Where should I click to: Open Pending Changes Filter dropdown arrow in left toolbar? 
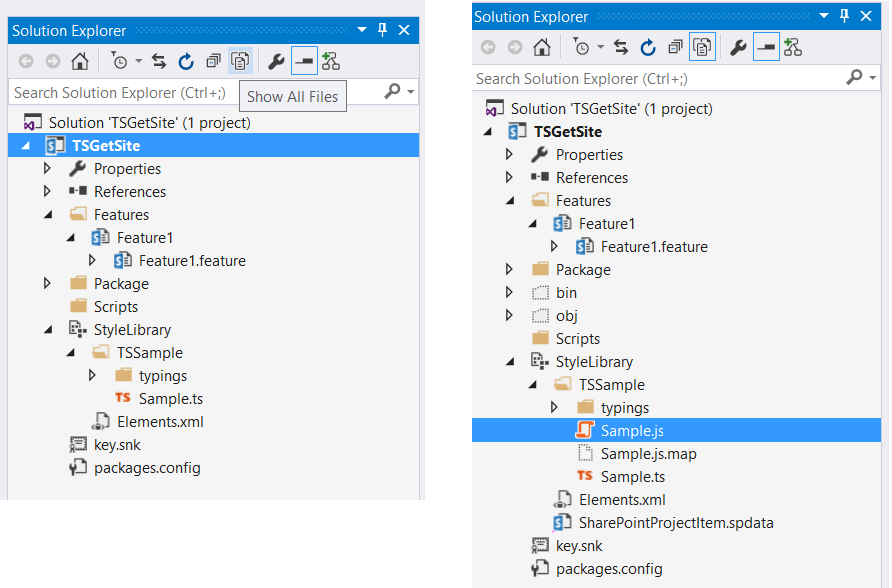[x=138, y=61]
